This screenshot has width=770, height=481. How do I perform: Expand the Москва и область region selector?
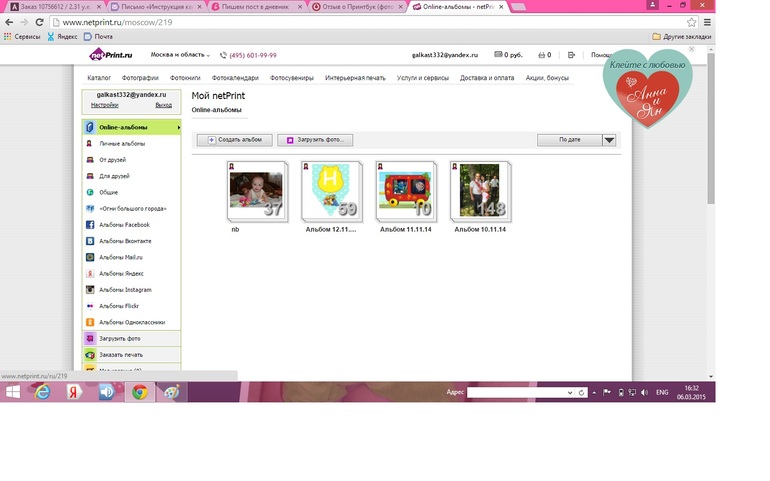(180, 55)
